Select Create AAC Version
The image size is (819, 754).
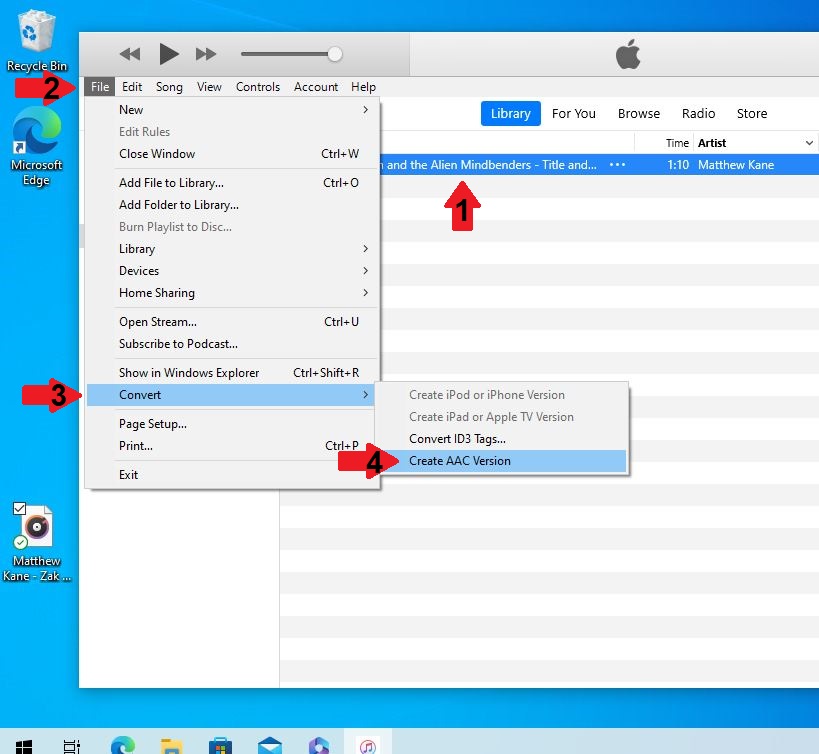(501, 461)
